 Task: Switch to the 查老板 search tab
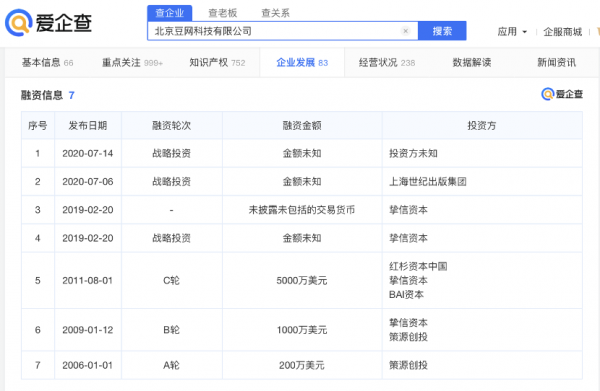point(223,13)
